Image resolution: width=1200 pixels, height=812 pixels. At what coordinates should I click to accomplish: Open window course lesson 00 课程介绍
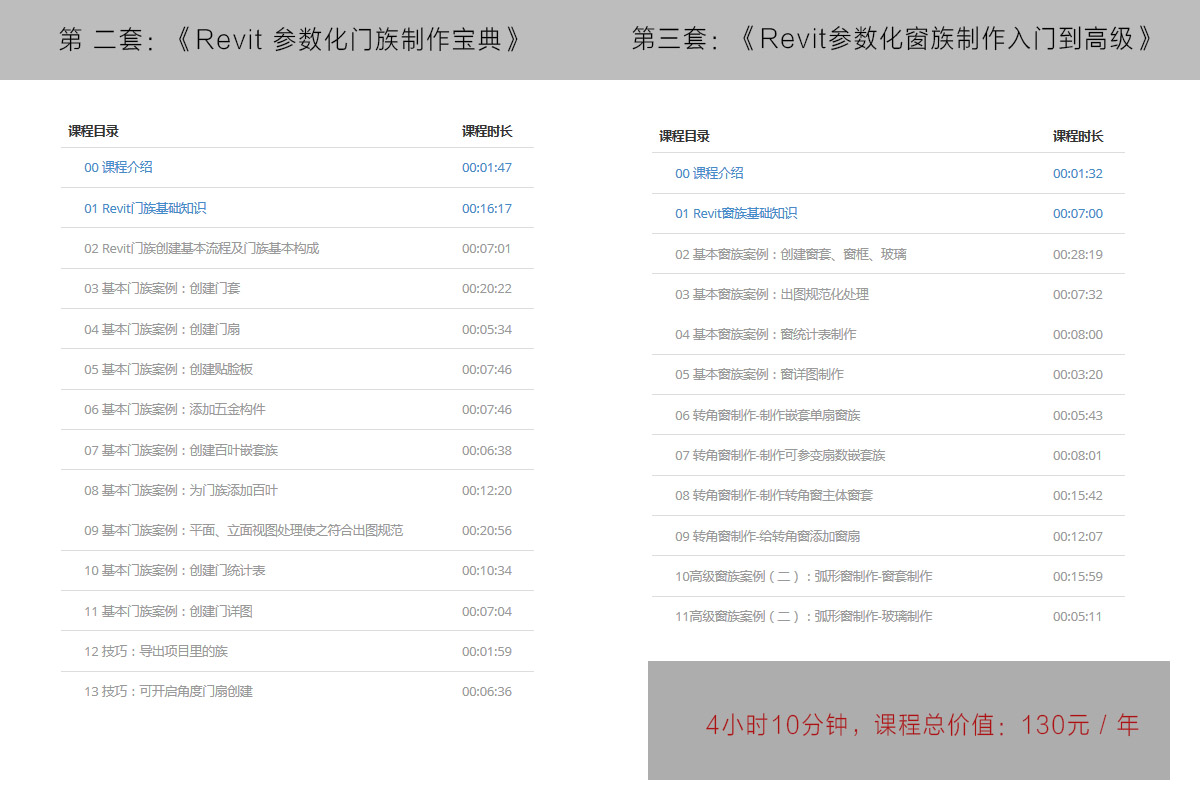pos(709,173)
